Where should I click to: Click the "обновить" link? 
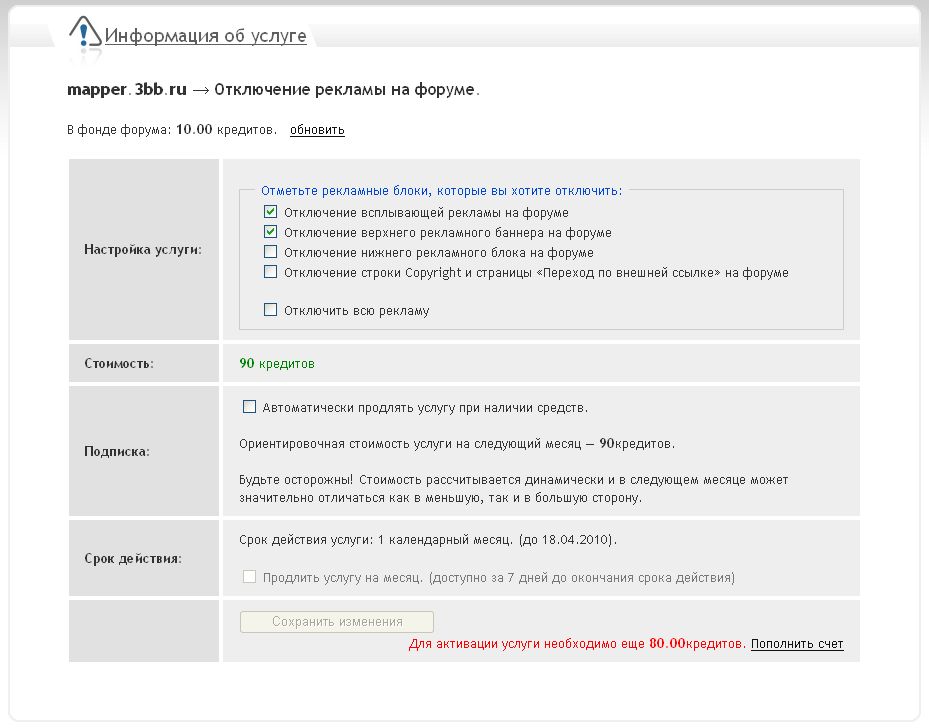317,130
